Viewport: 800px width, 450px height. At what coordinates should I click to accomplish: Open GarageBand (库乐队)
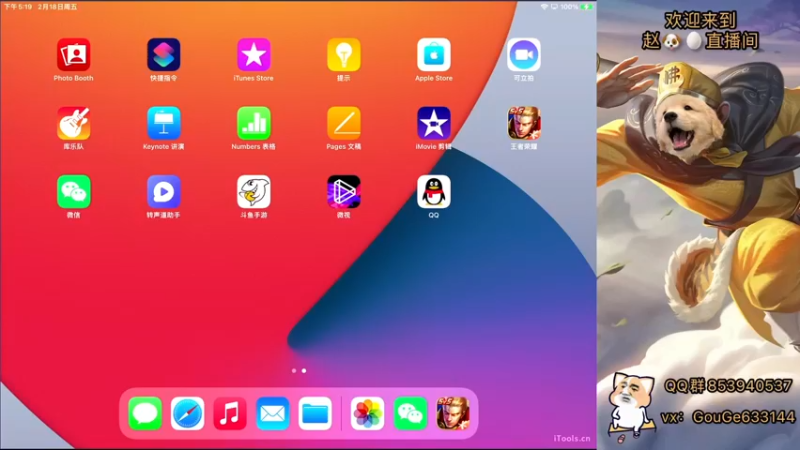point(73,123)
